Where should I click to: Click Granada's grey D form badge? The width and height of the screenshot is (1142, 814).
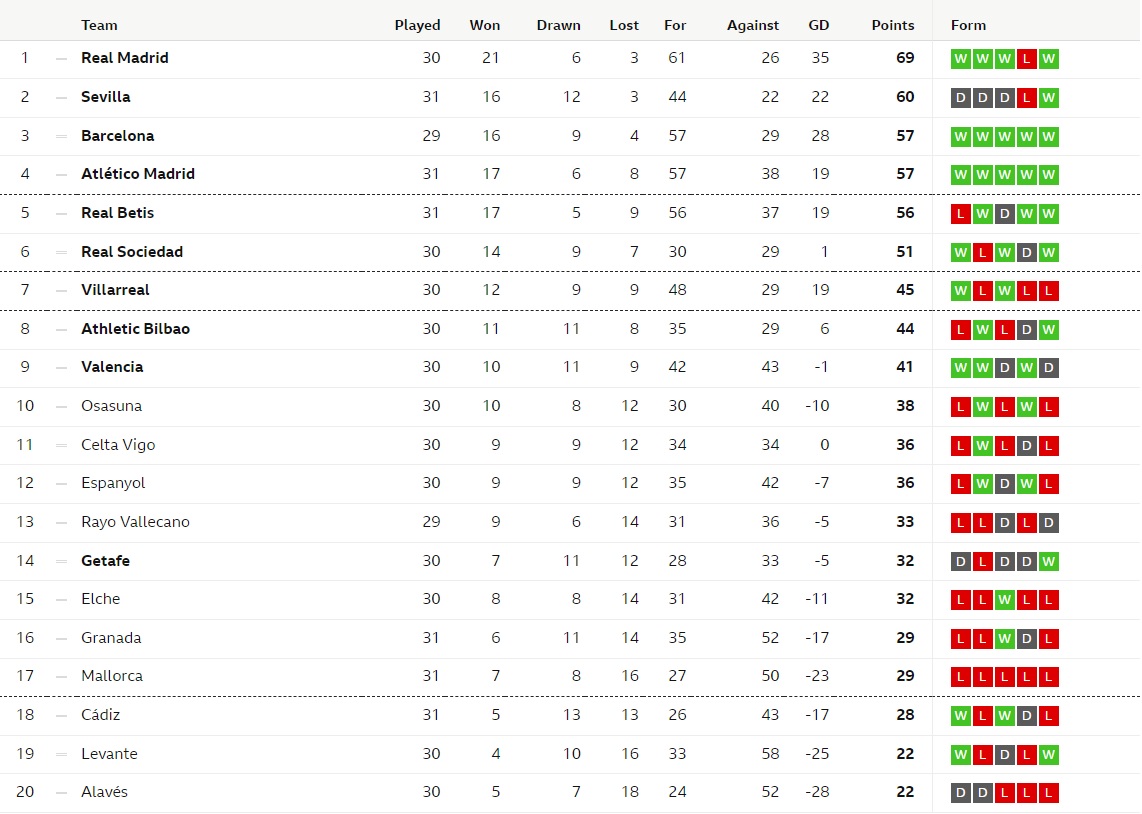coord(1026,639)
